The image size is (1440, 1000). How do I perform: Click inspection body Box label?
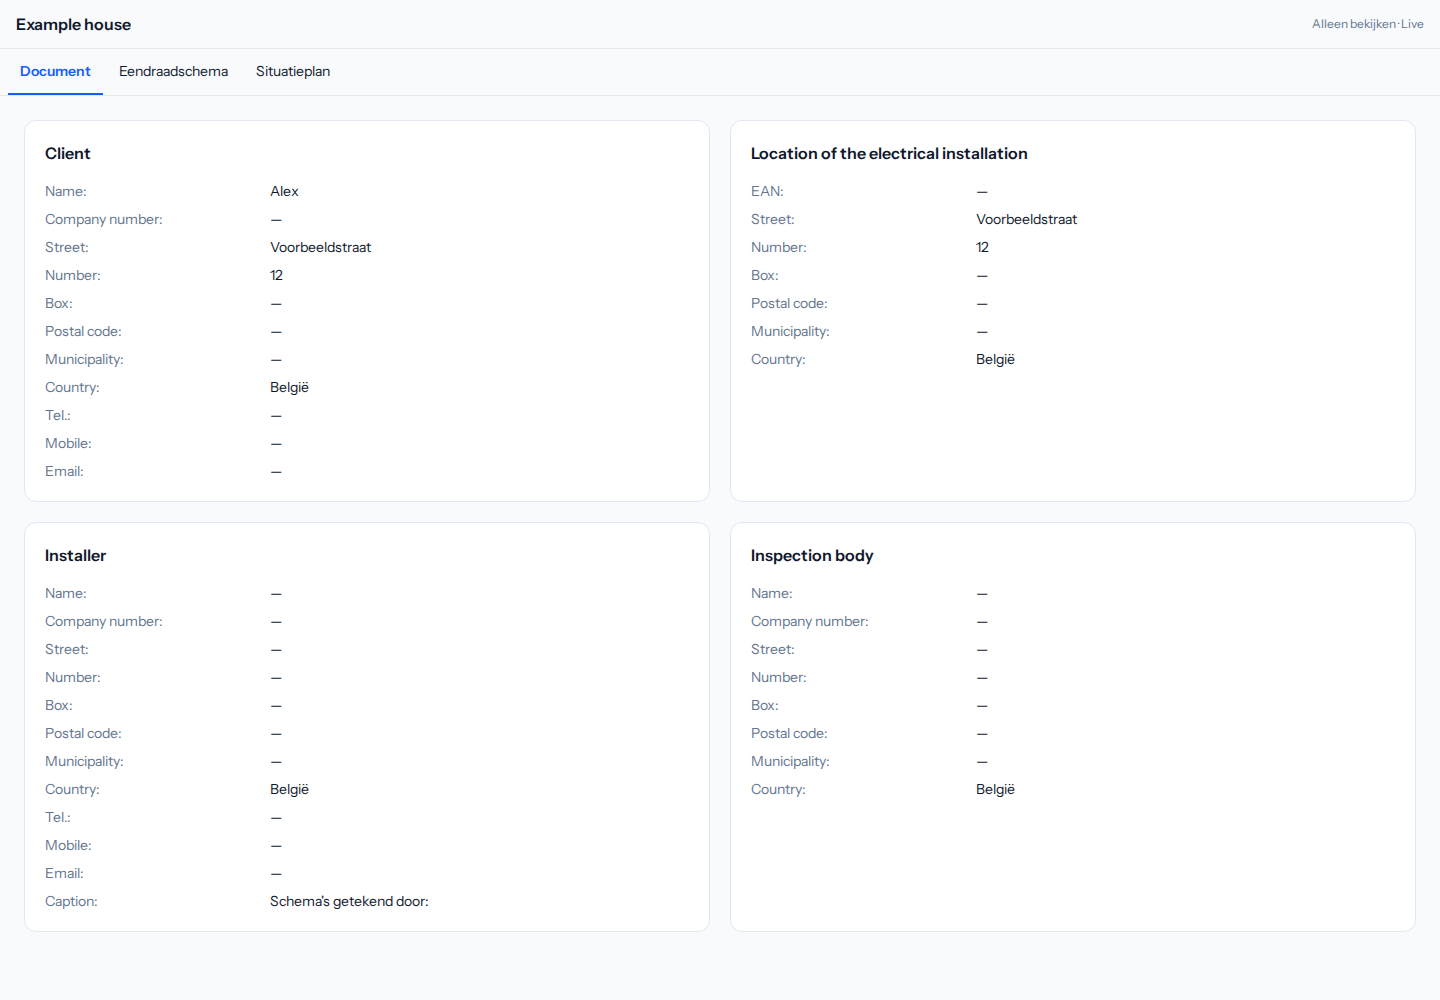(765, 705)
